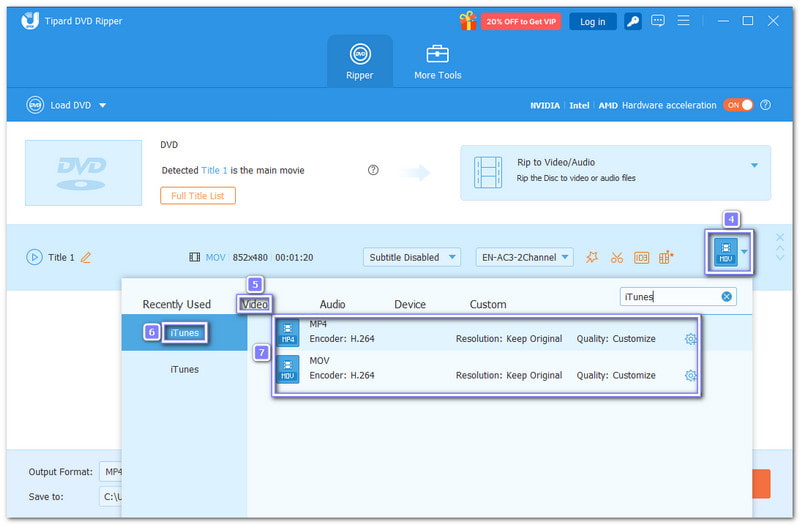800x525 pixels.
Task: Click the rename pencil icon beside Title 1
Action: coord(86,257)
